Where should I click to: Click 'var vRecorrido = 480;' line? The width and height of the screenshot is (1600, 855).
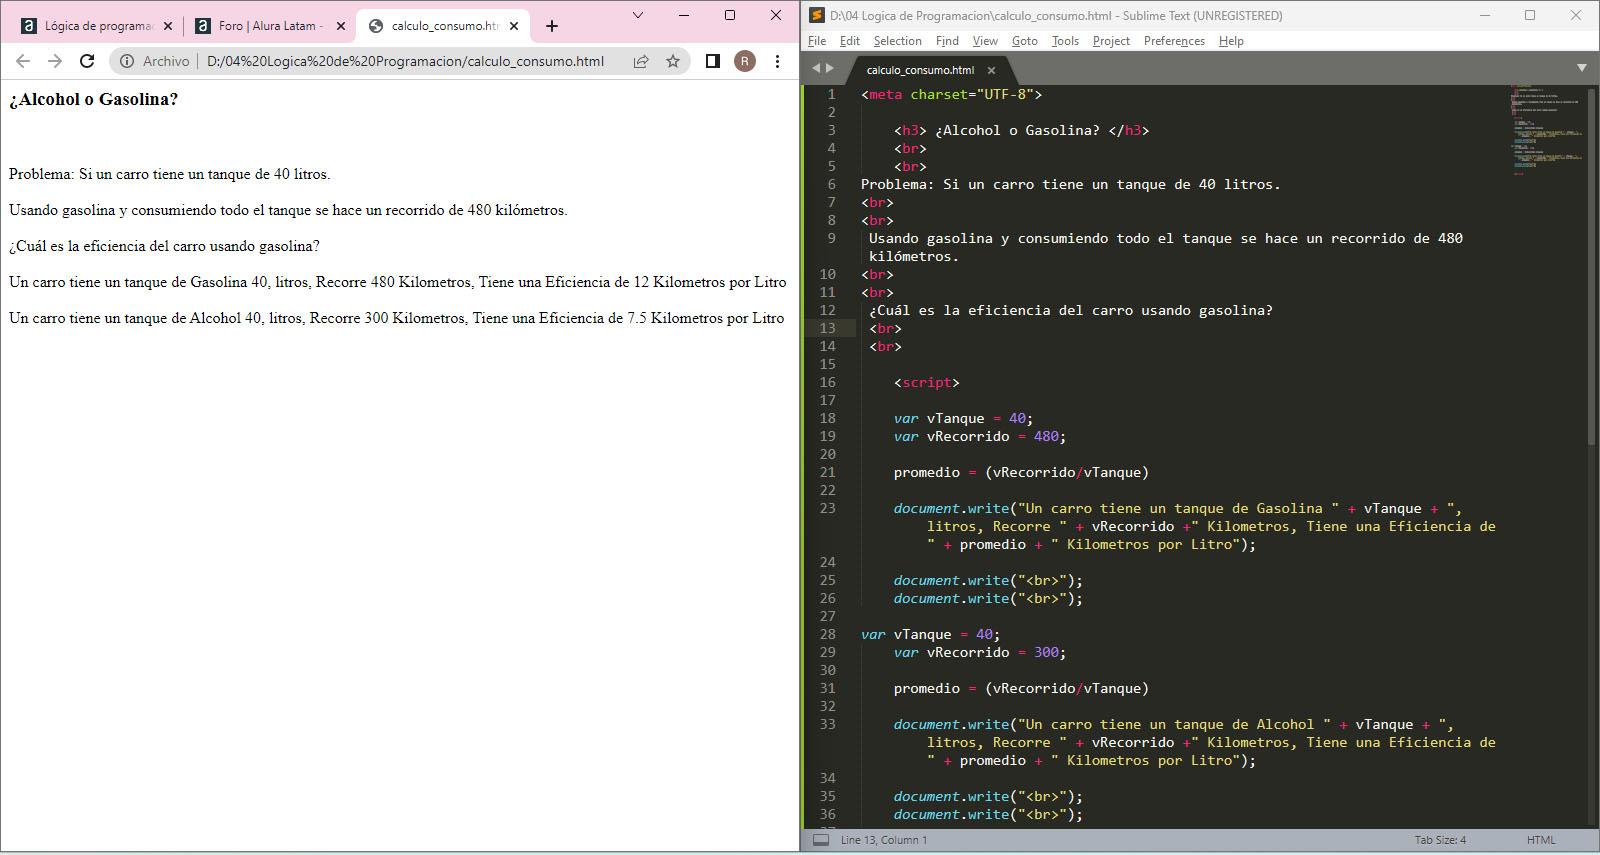tap(980, 436)
